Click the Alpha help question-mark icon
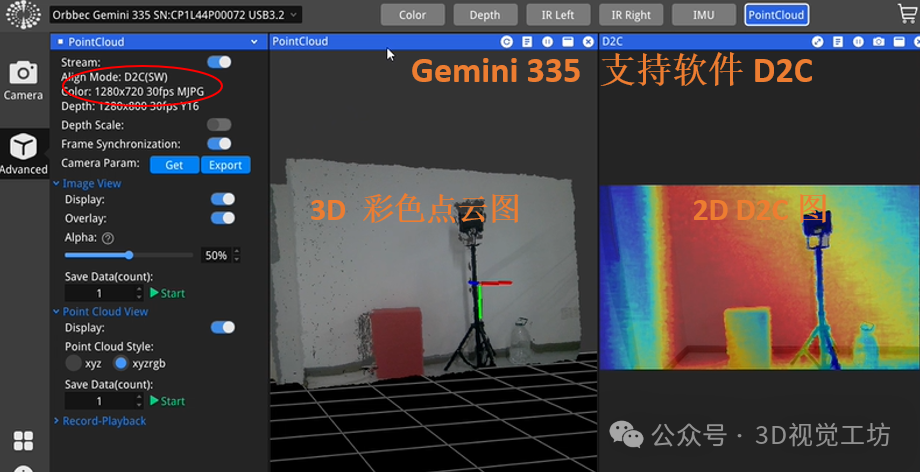The height and width of the screenshot is (472, 920). click(107, 238)
